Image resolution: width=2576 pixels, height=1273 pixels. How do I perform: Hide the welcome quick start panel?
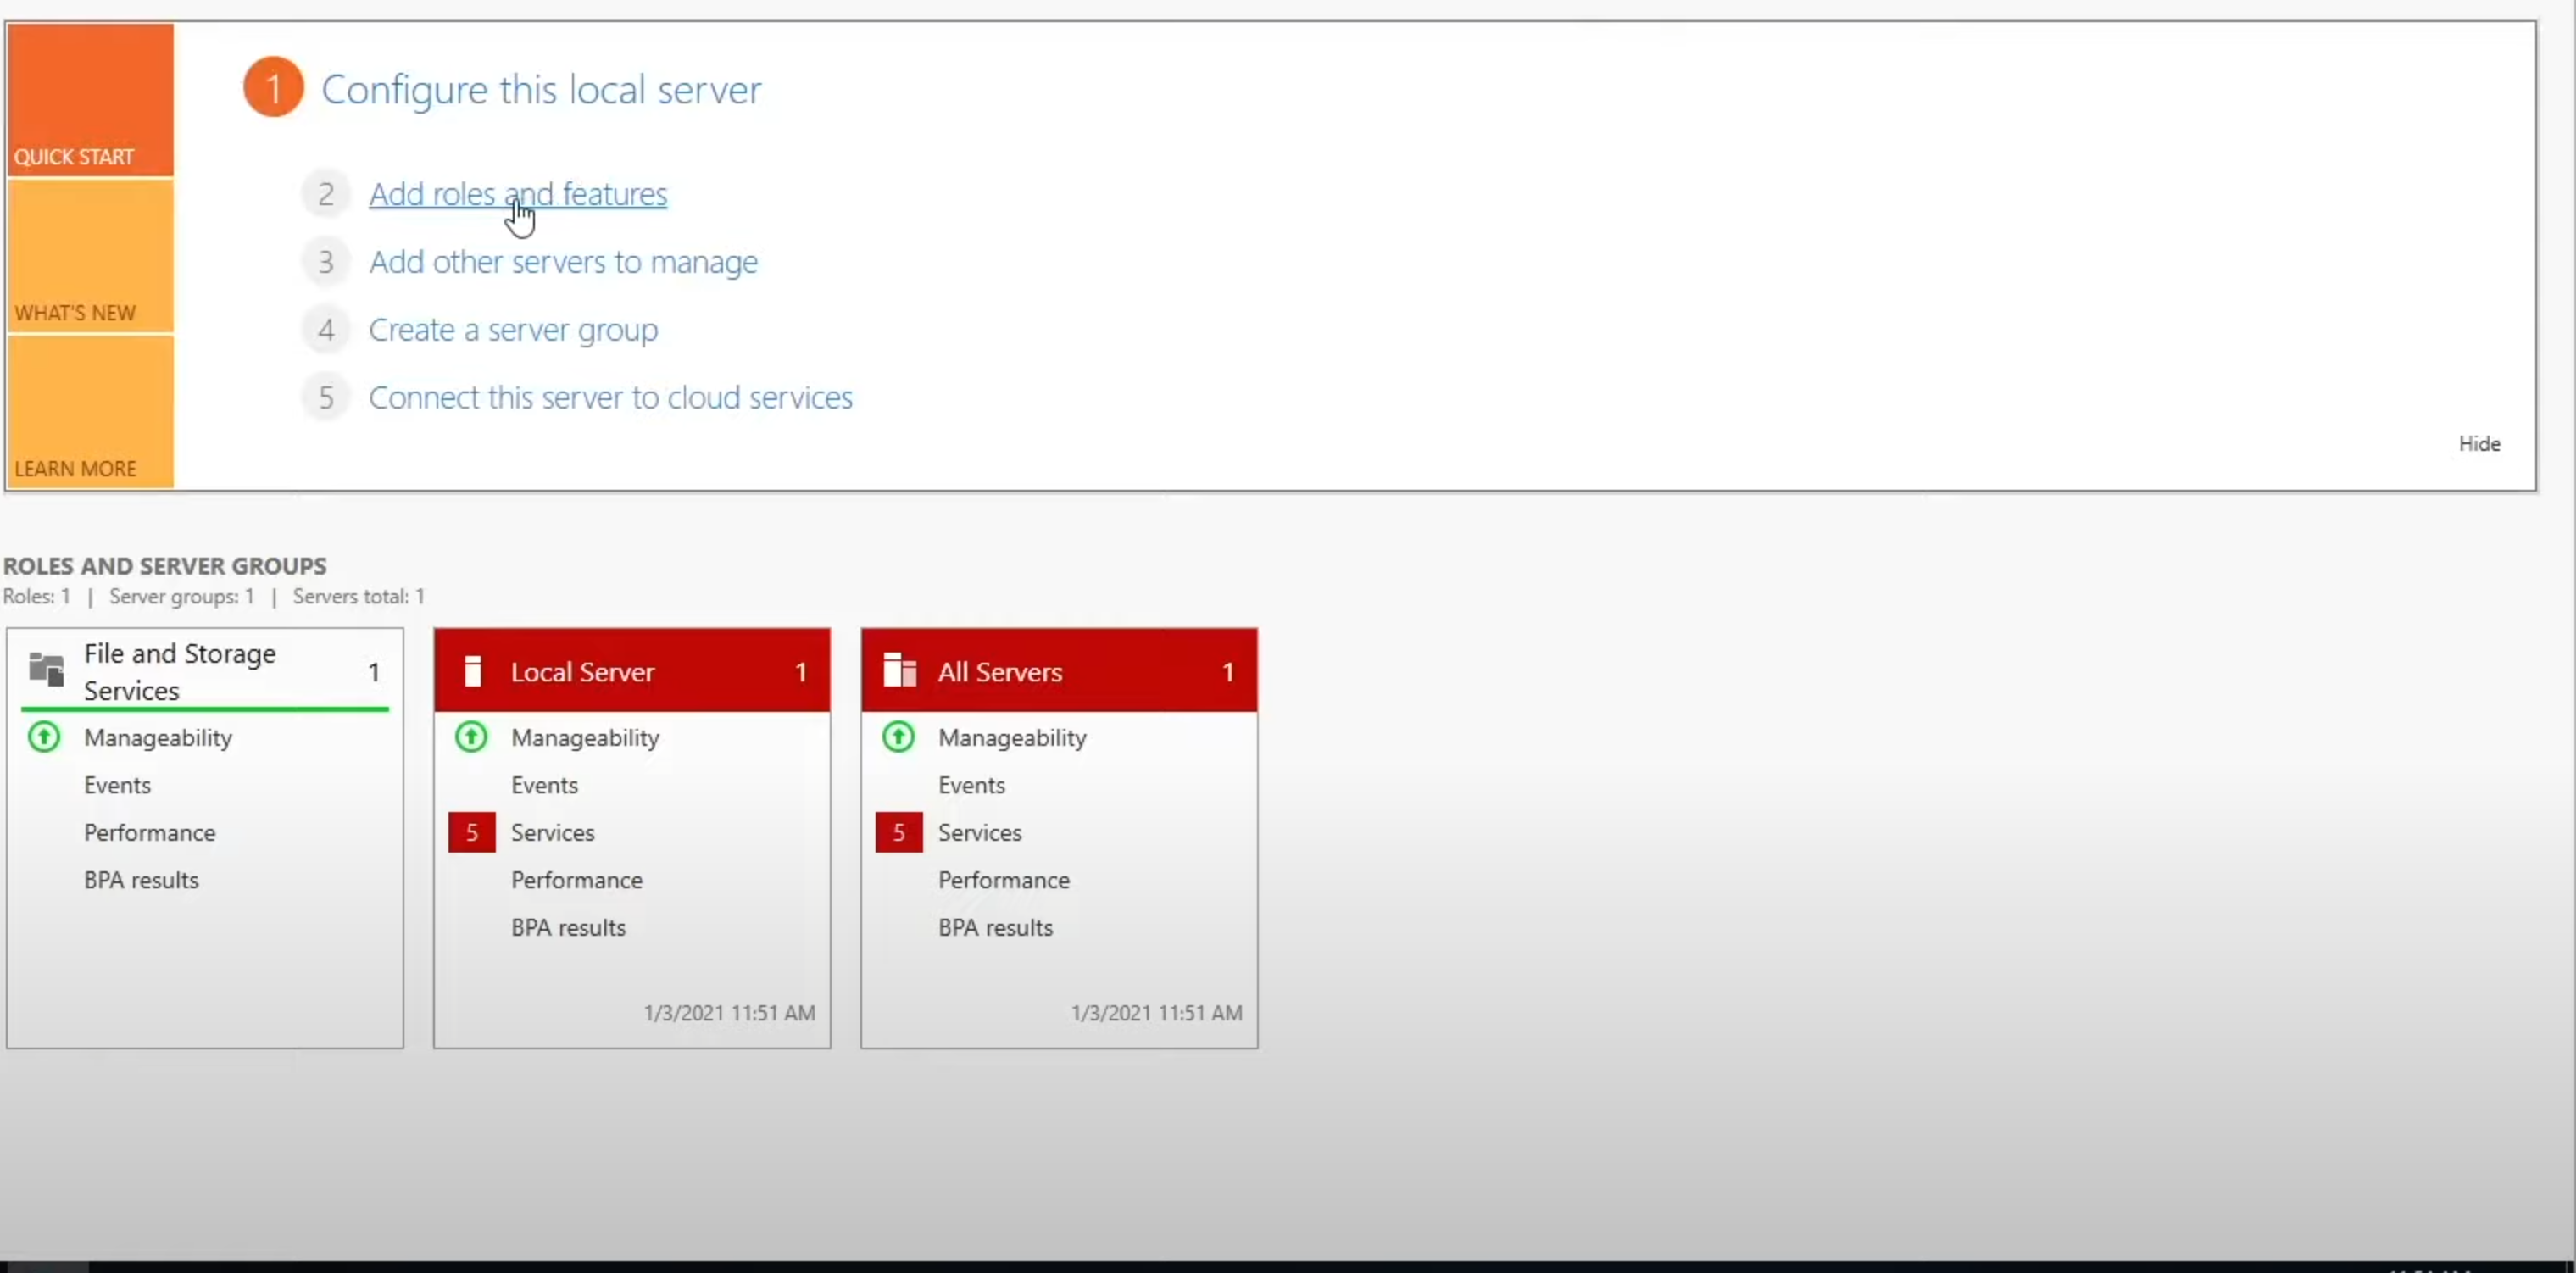tap(2479, 444)
